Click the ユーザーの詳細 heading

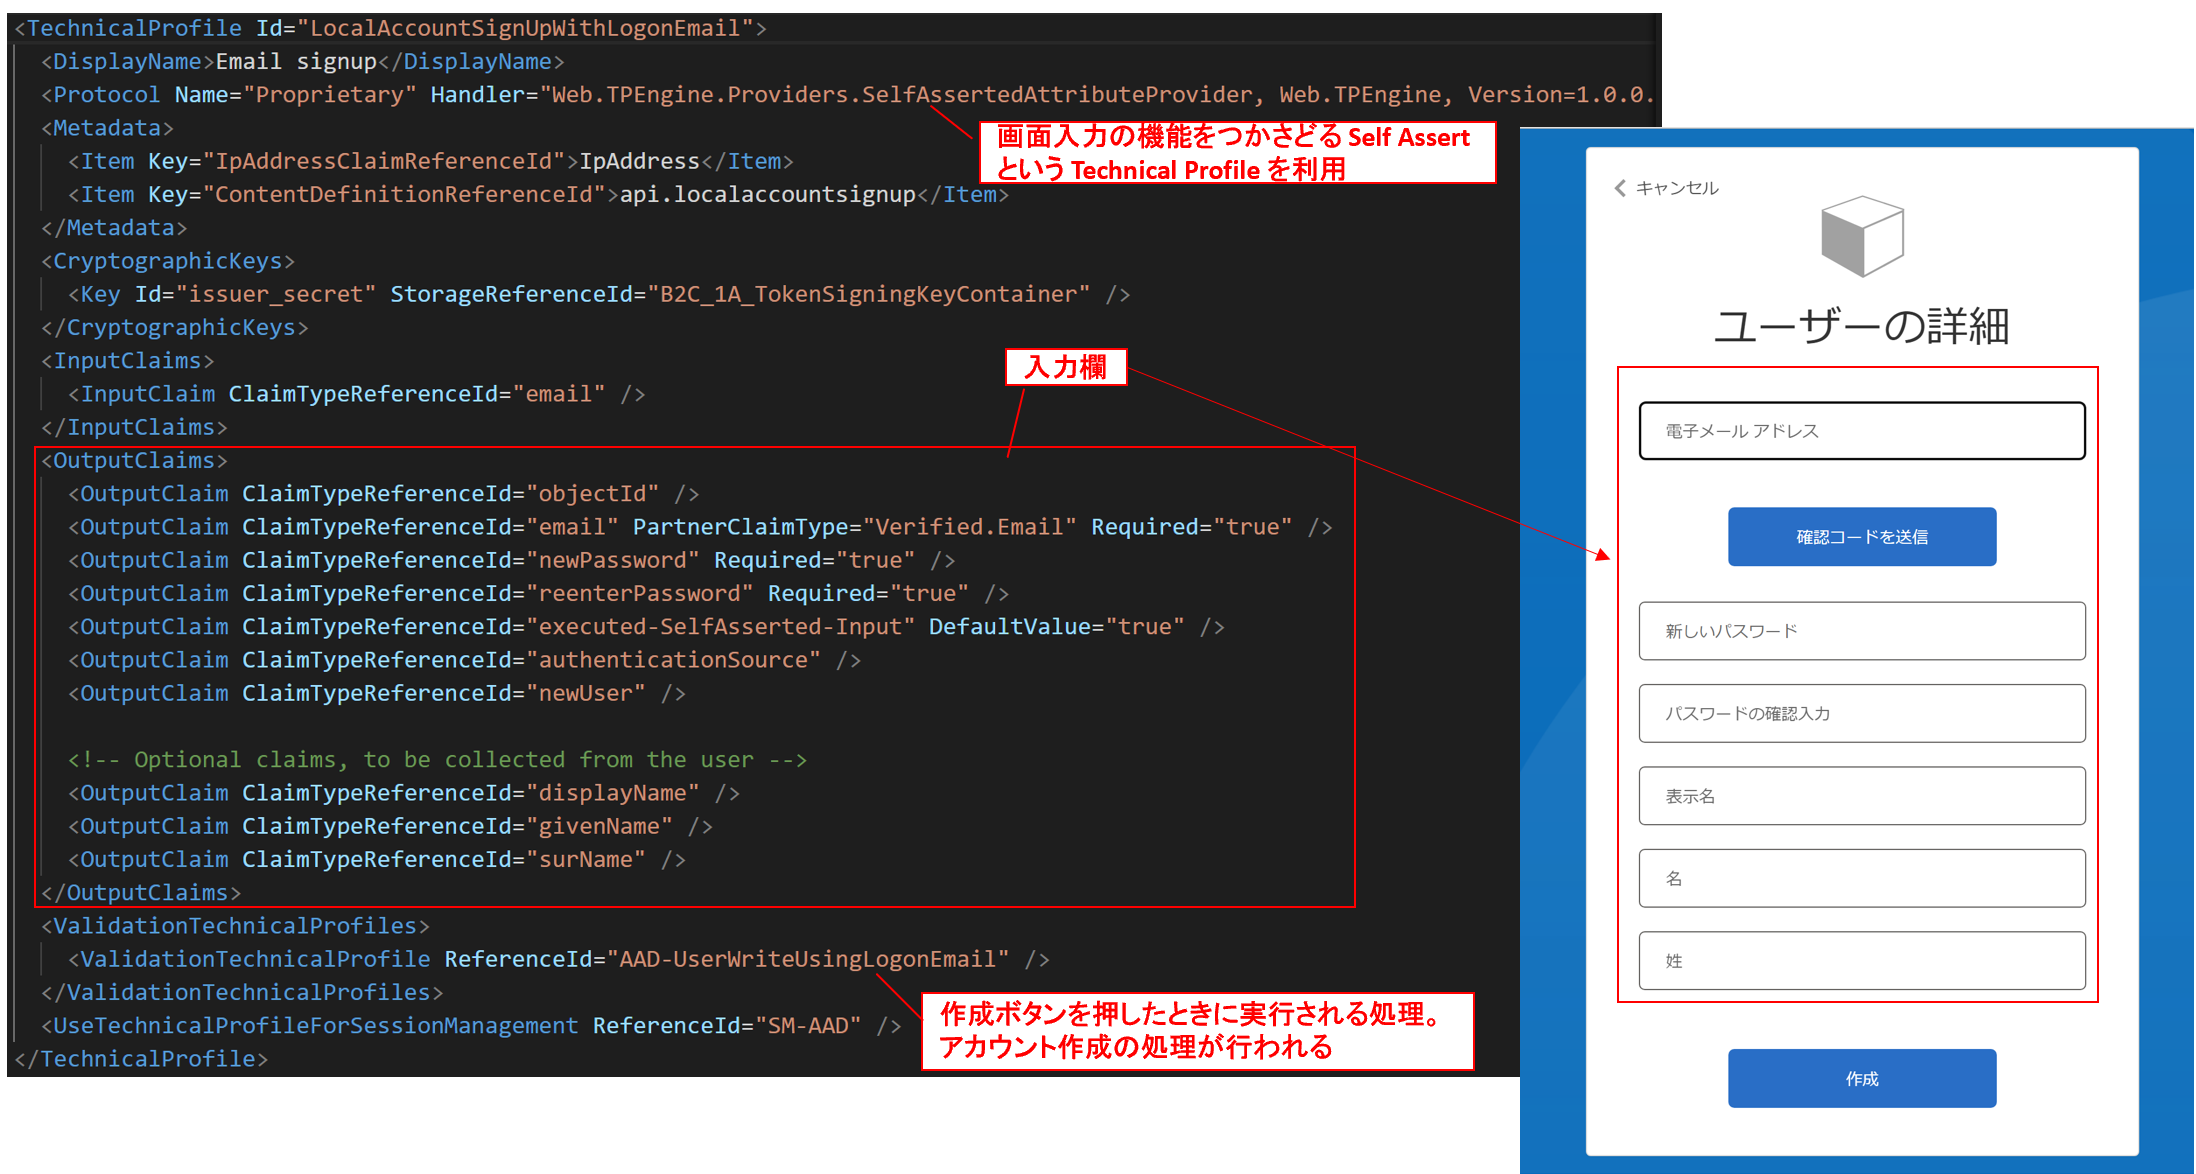1861,326
